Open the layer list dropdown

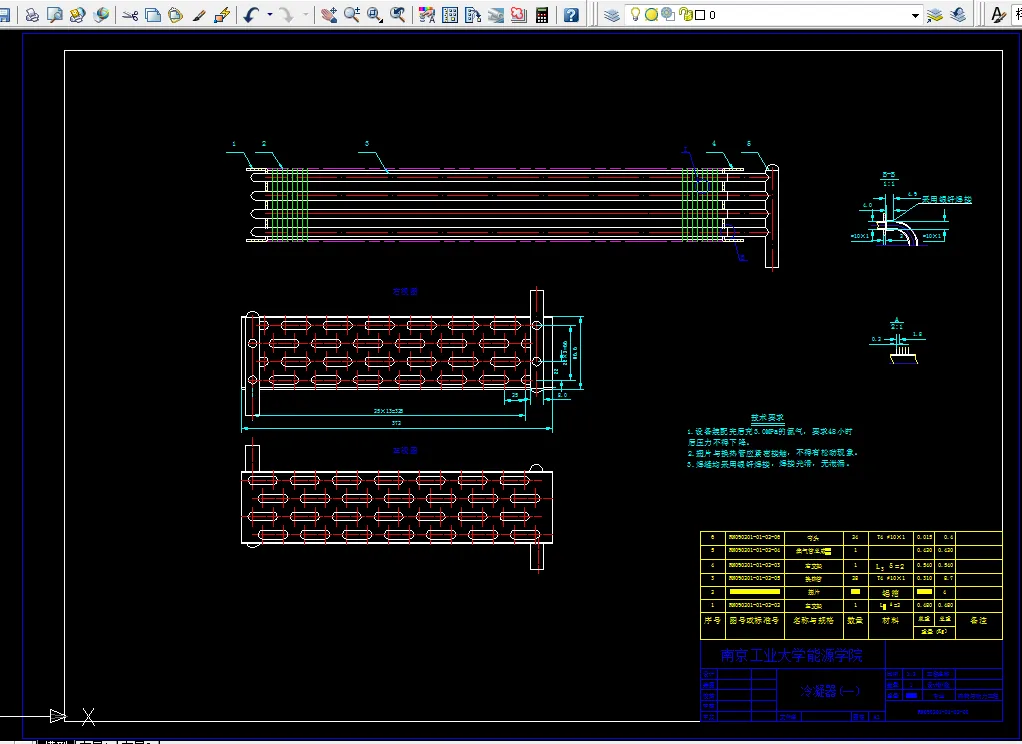coord(915,15)
